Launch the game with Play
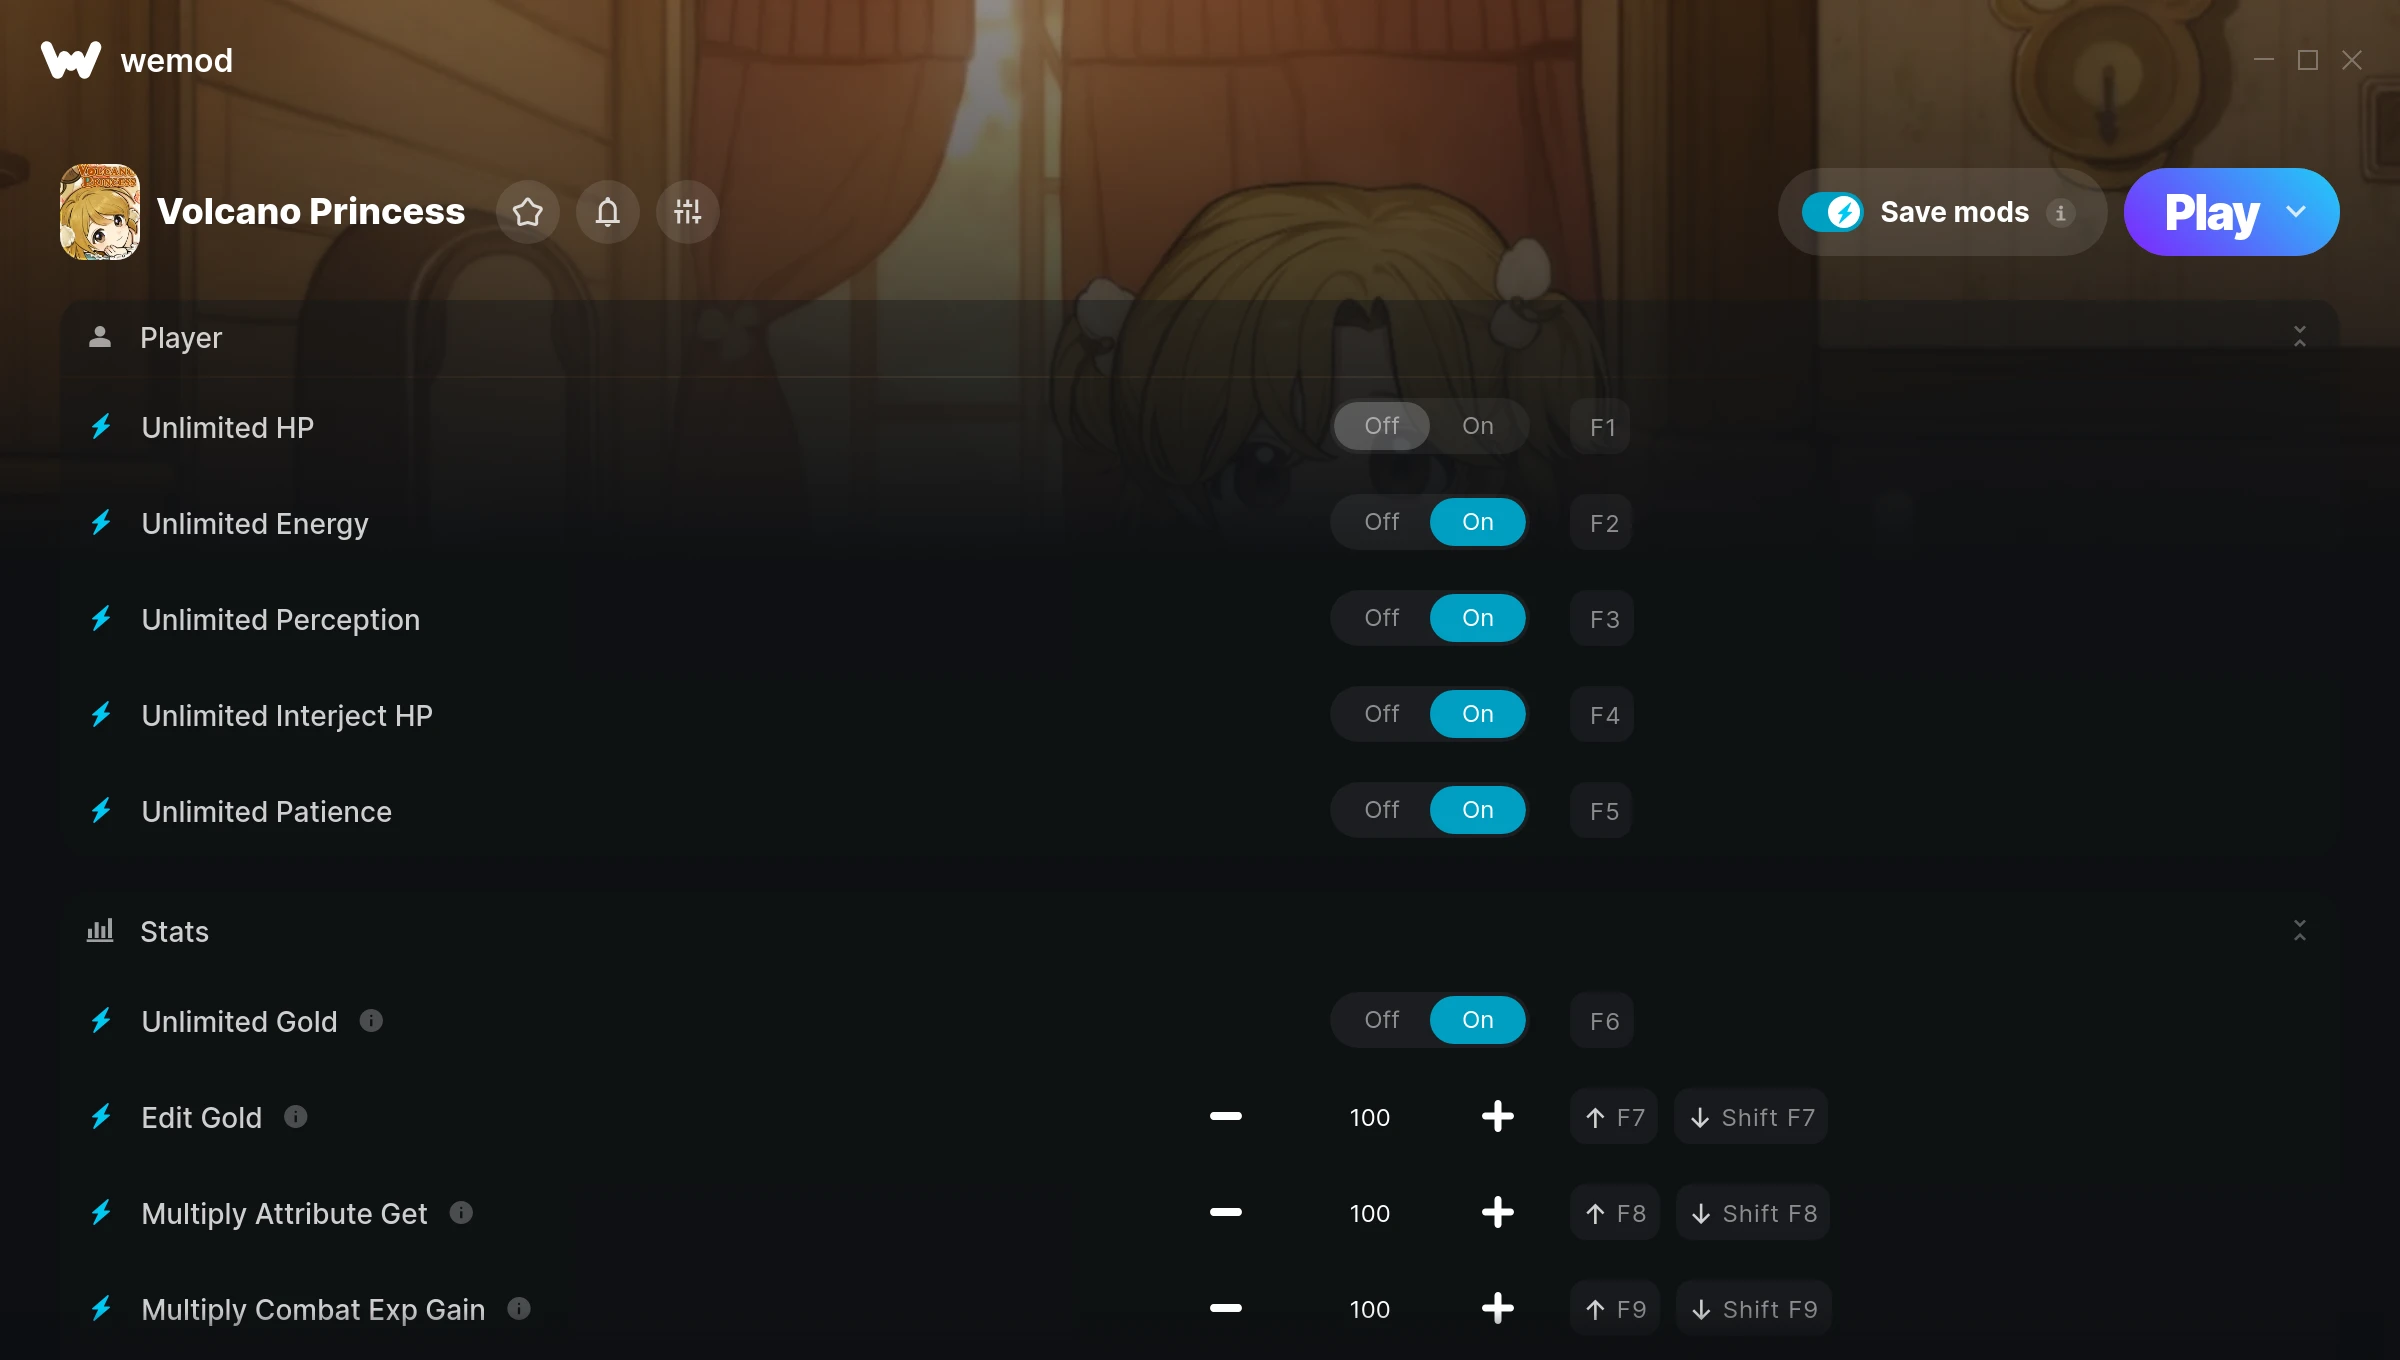Screen dimensions: 2400x1360 point(2211,212)
